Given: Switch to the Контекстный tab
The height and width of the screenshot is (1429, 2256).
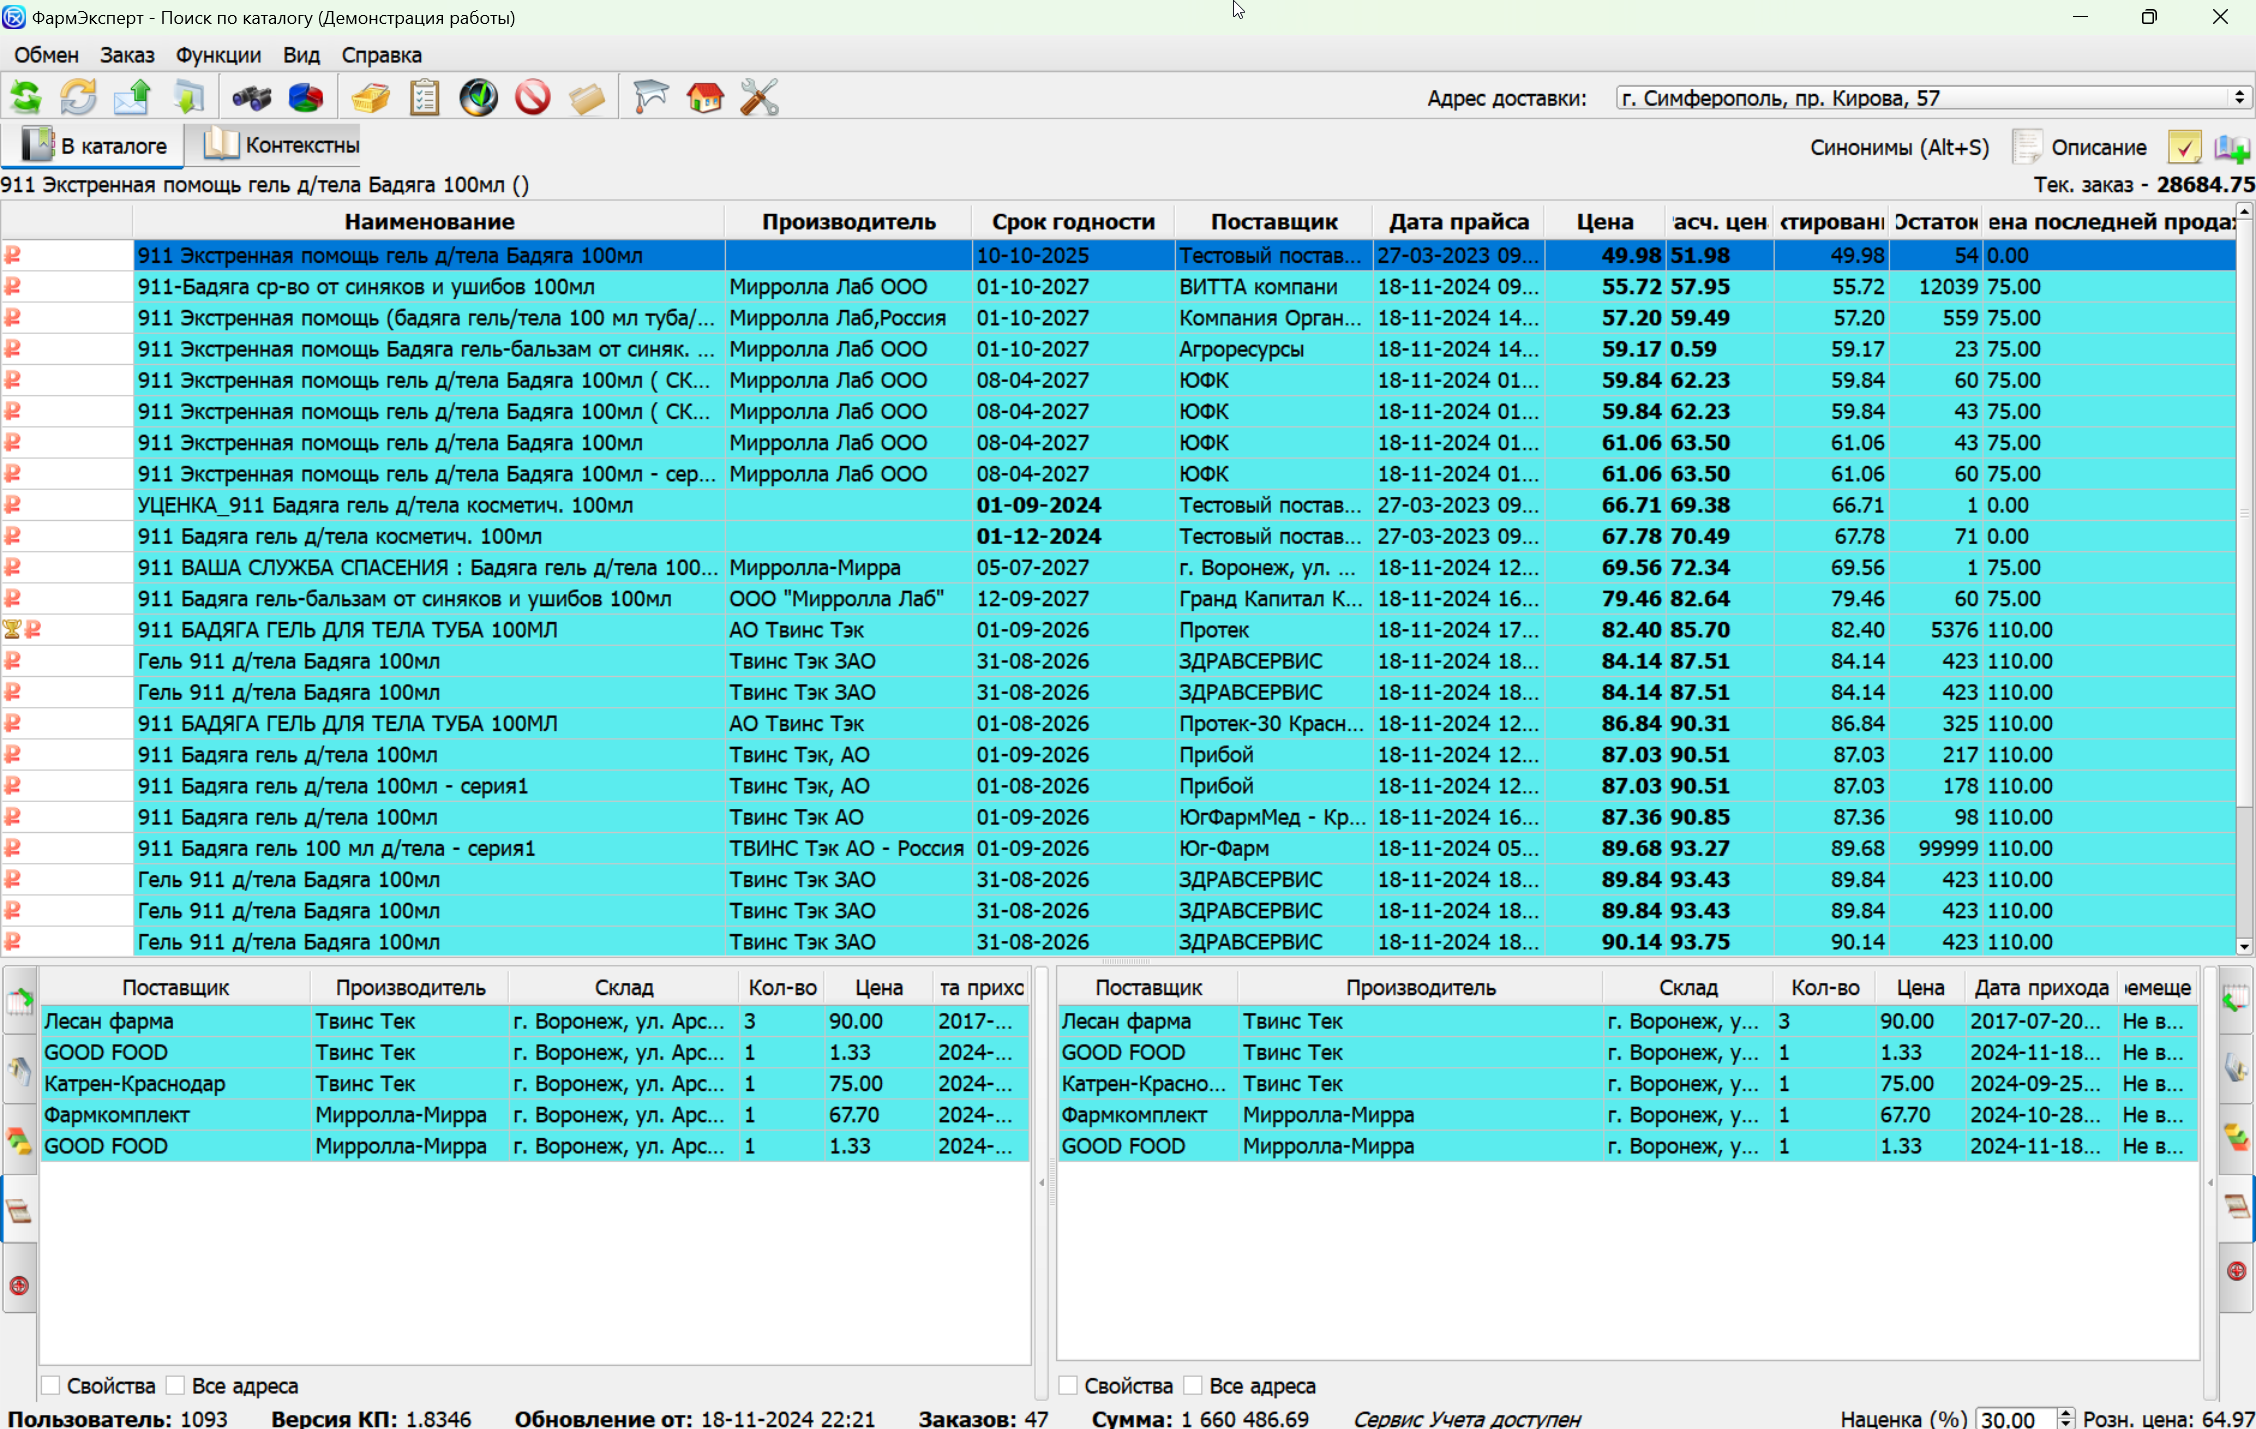Looking at the screenshot, I should coord(282,145).
